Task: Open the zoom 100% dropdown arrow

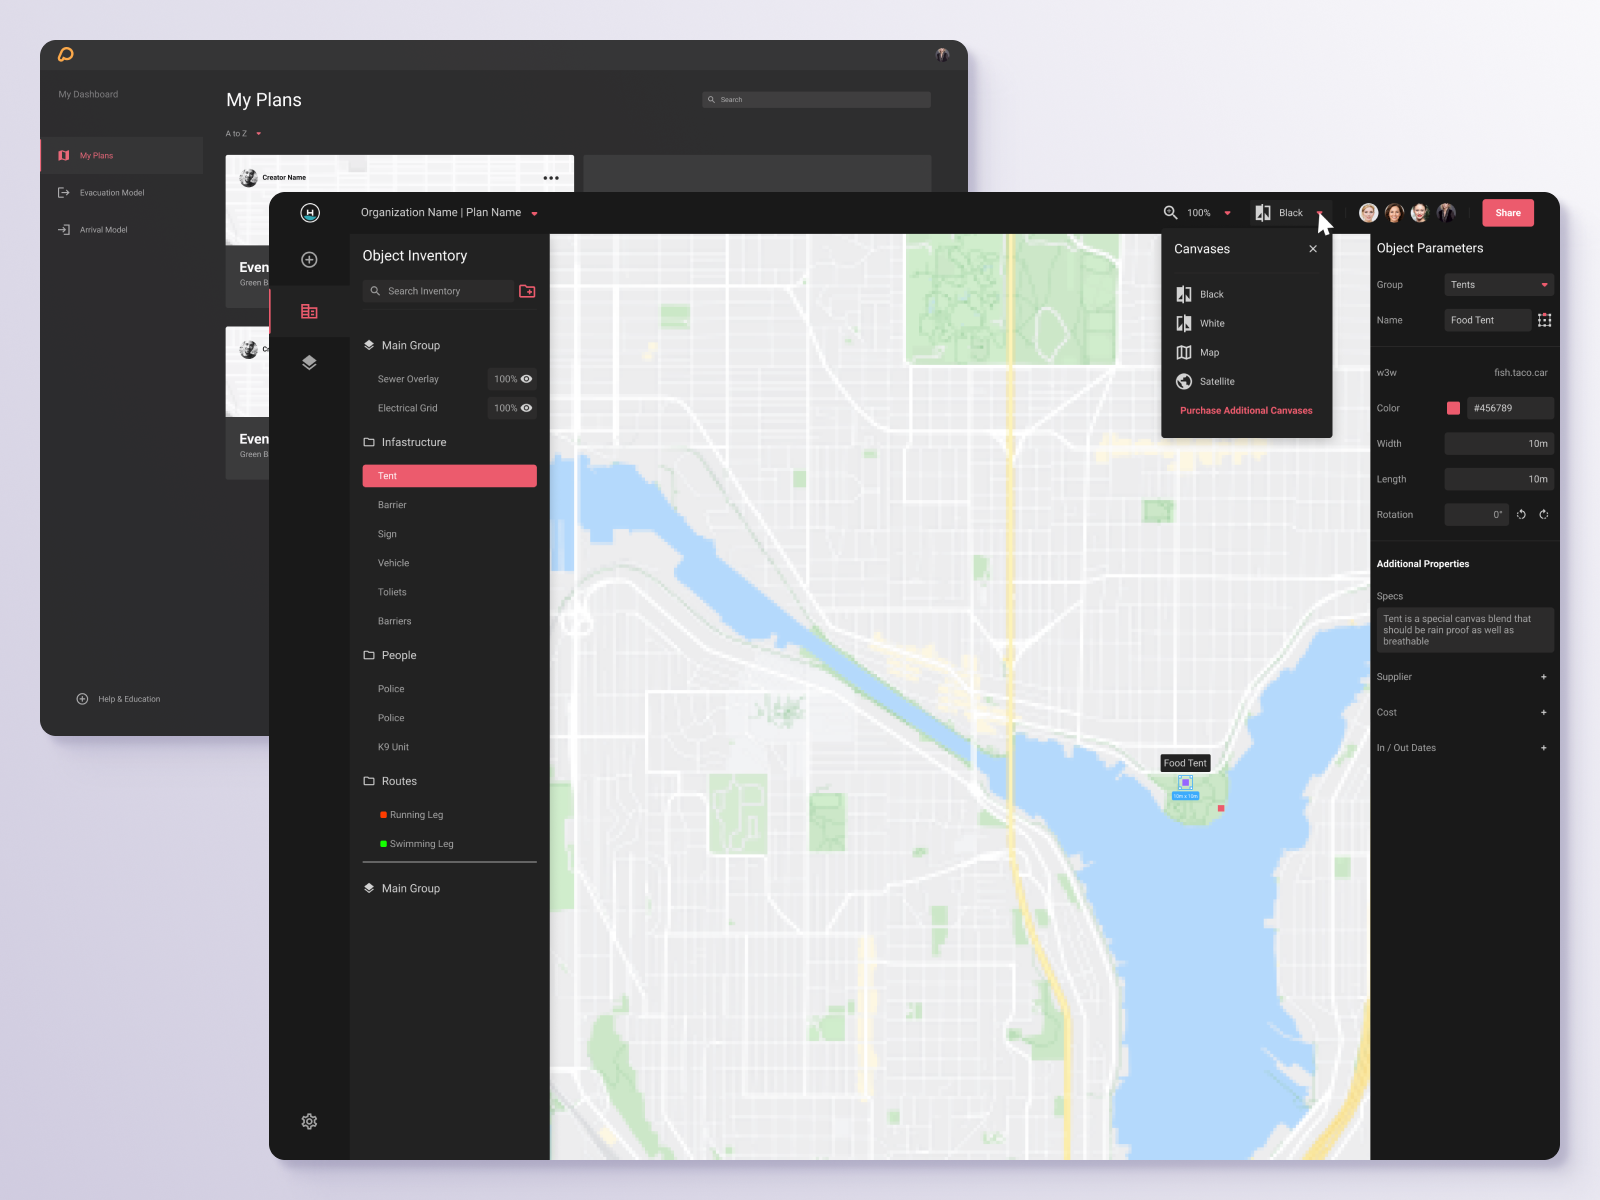Action: pos(1227,213)
